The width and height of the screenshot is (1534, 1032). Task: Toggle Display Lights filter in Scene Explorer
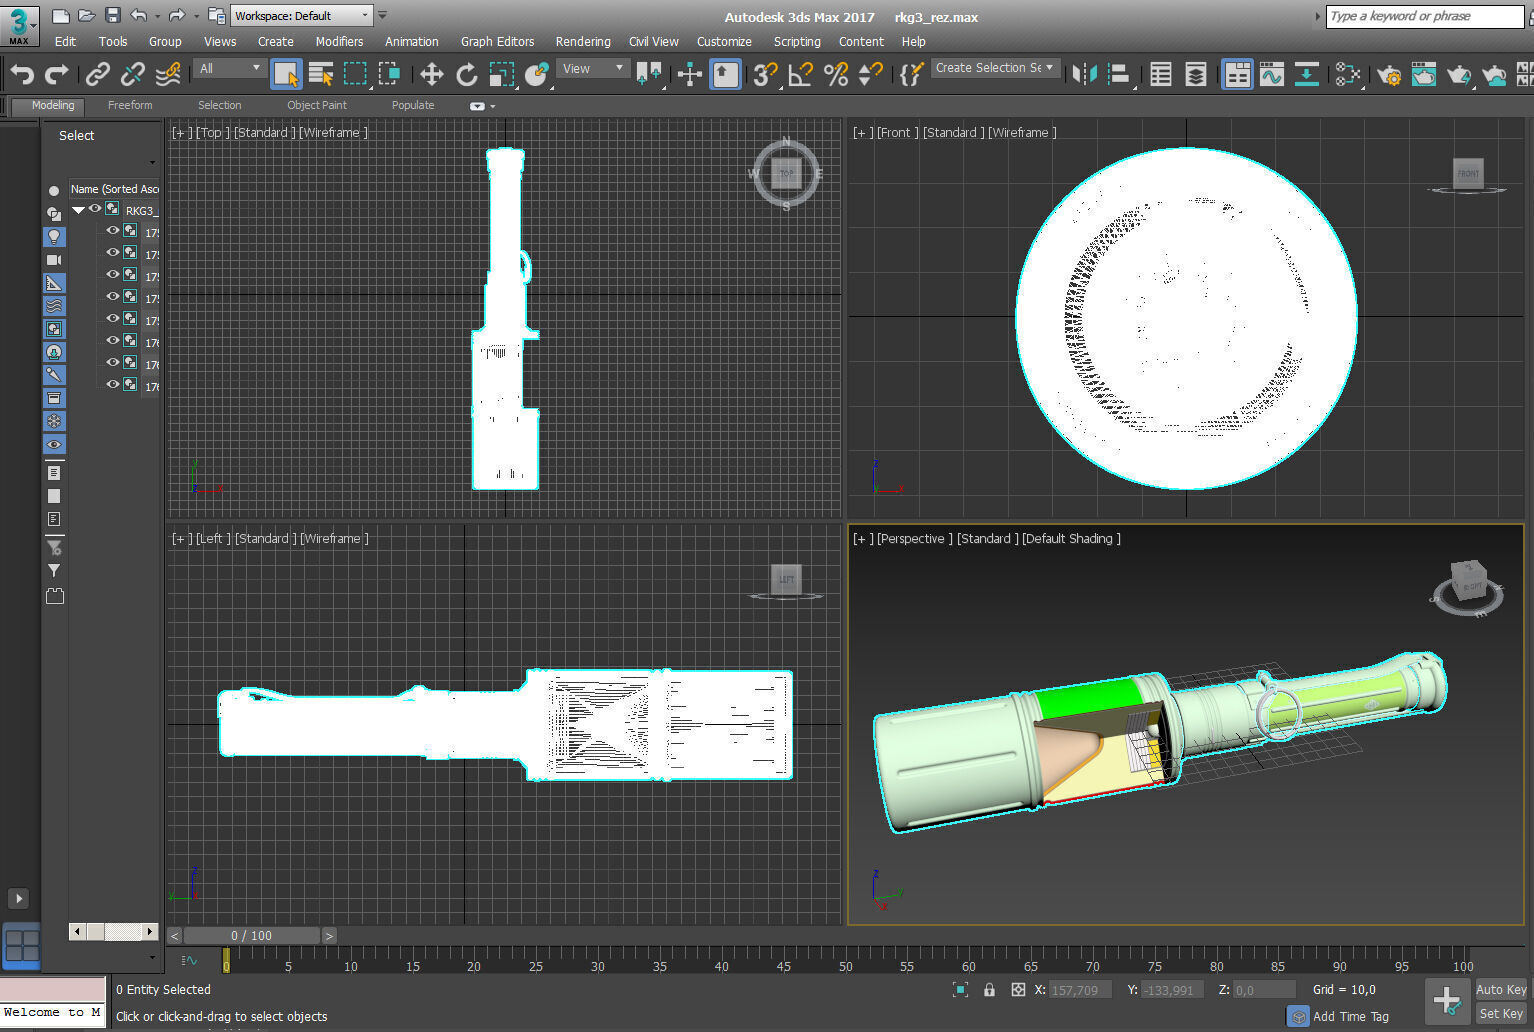click(x=54, y=237)
